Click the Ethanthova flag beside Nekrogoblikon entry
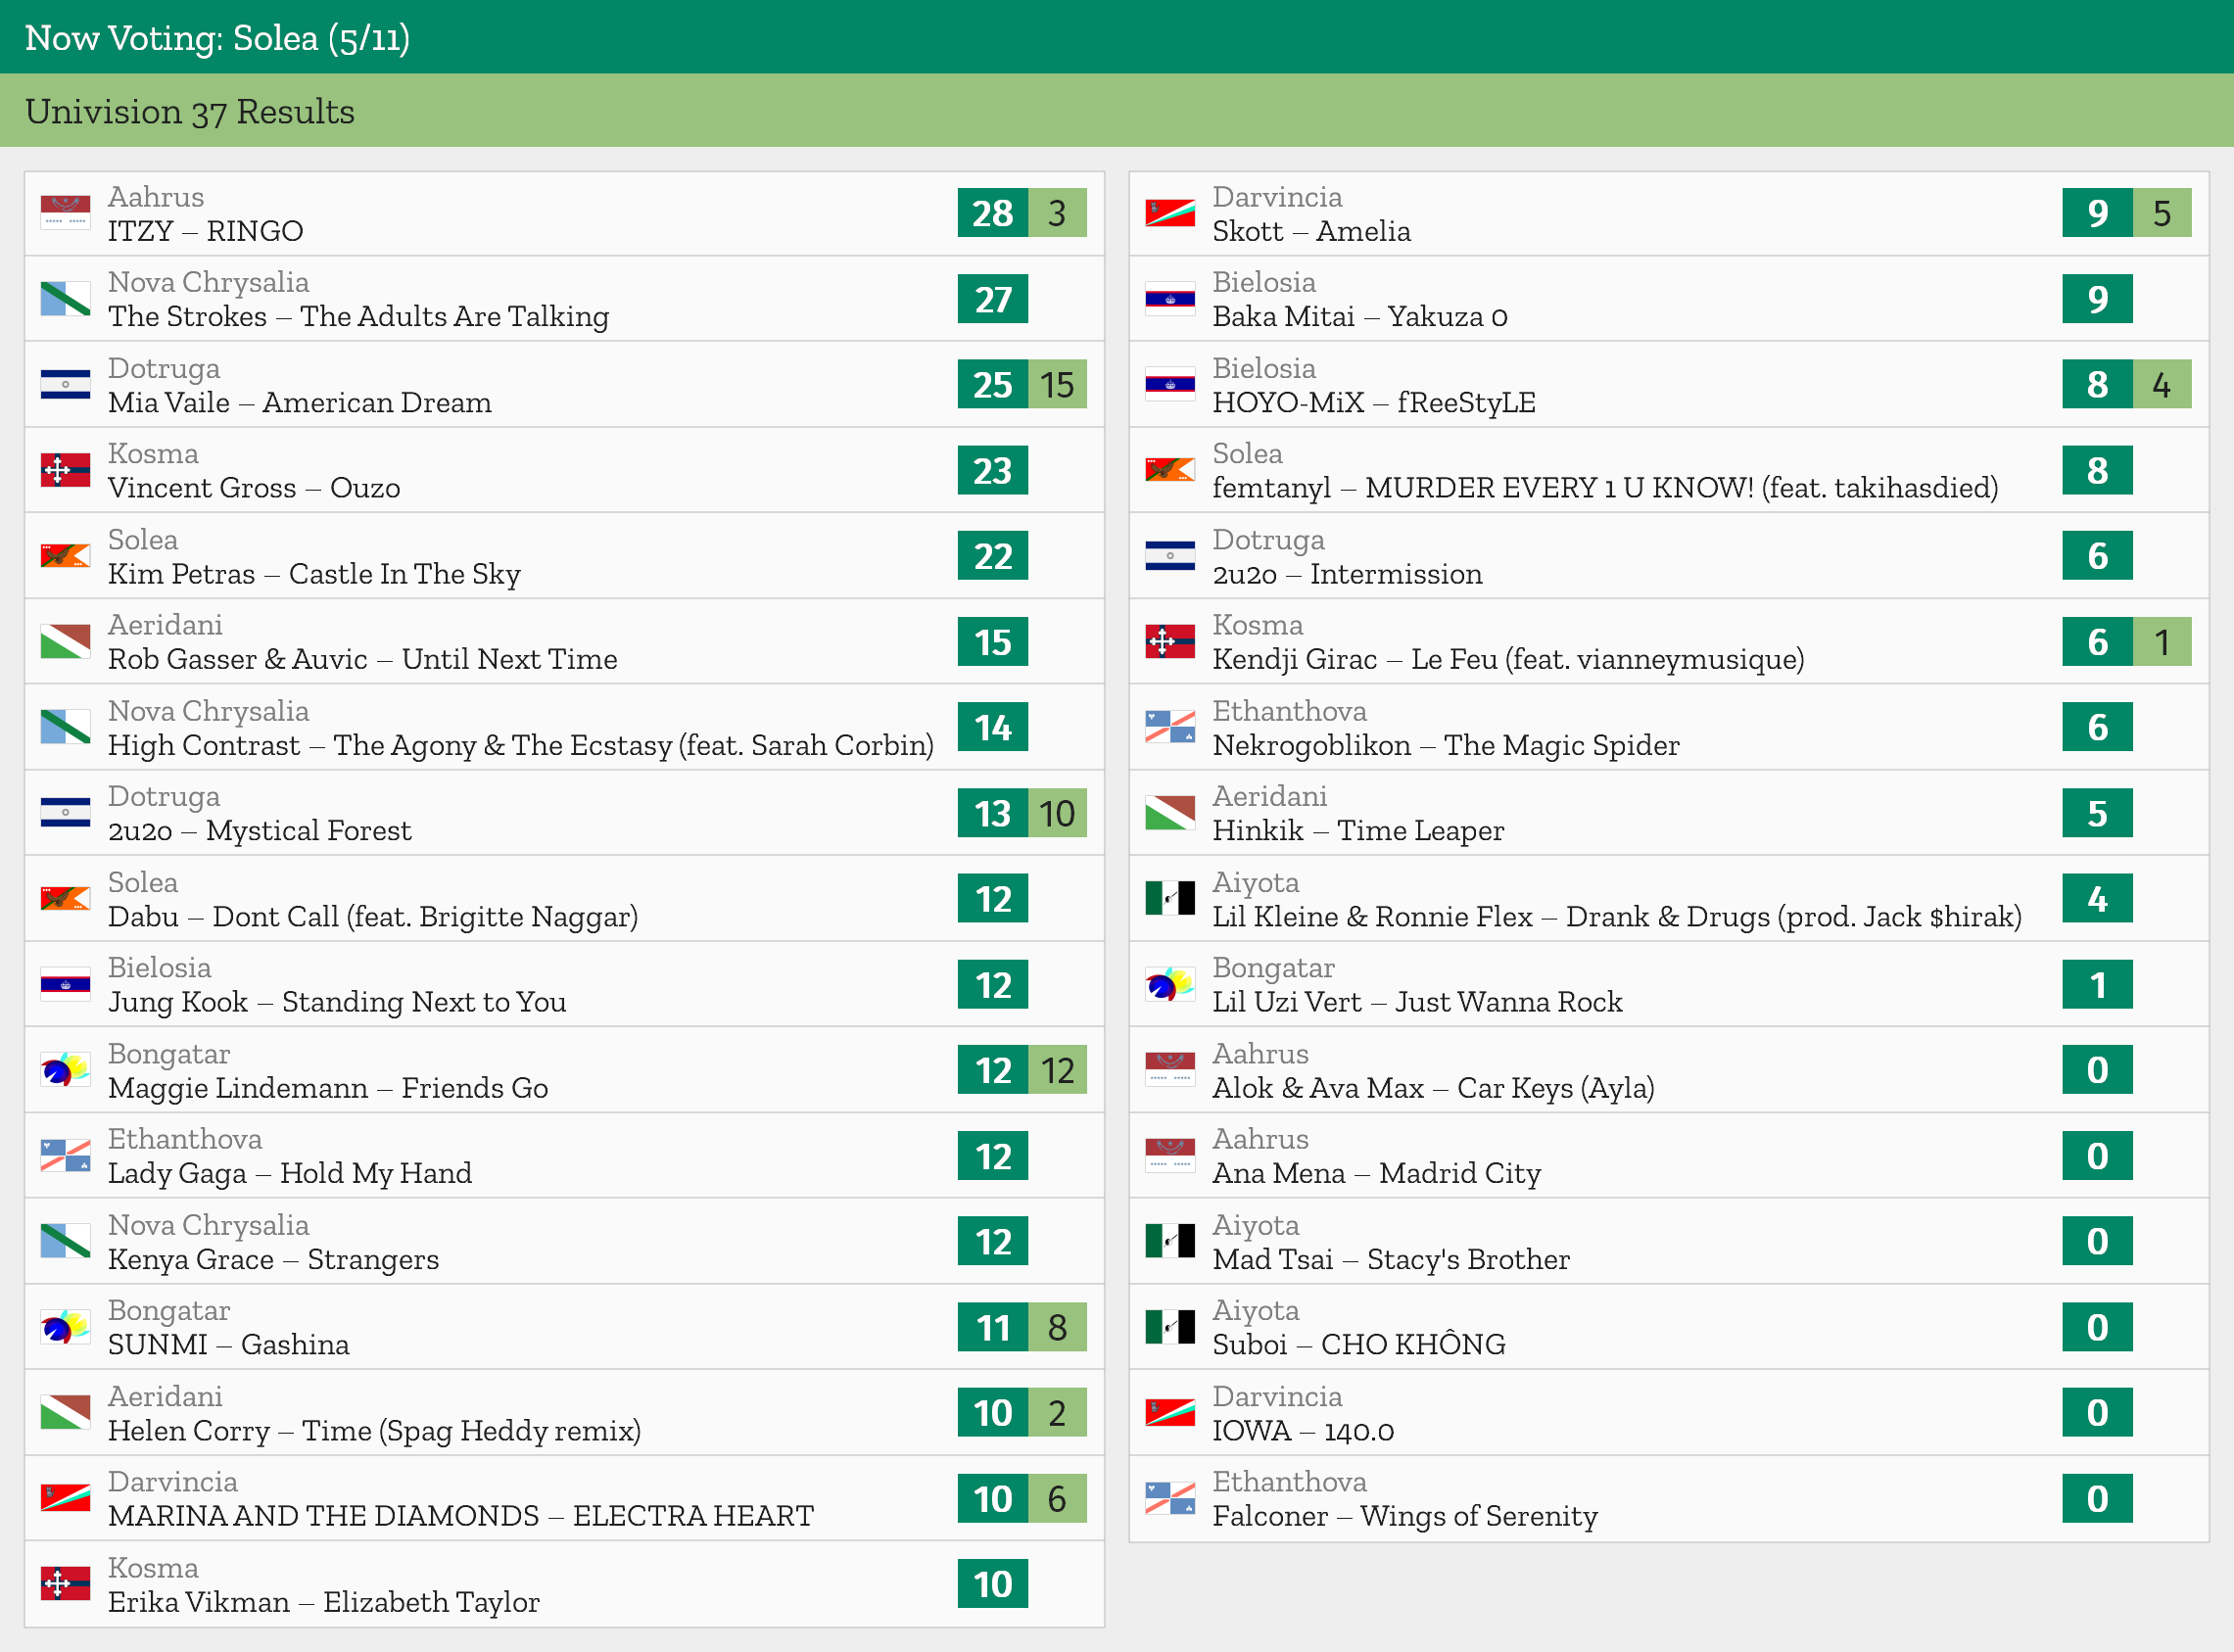2234x1652 pixels. [x=1170, y=727]
